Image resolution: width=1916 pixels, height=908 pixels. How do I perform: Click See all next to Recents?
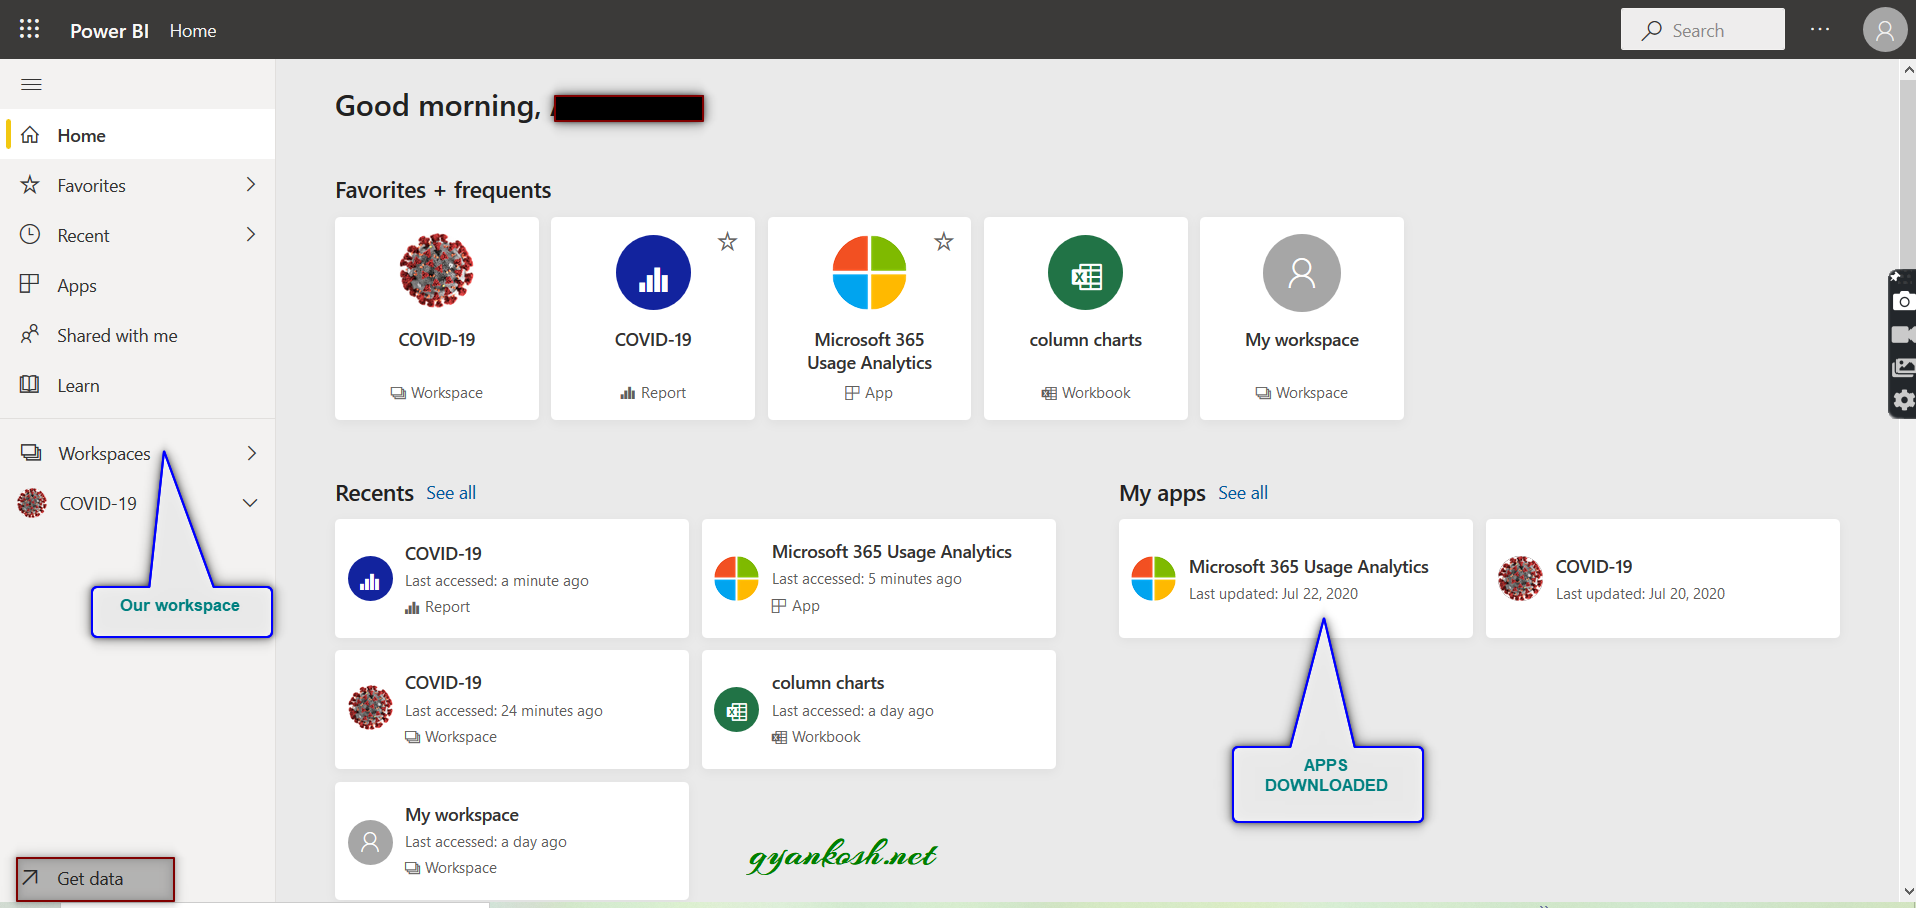[x=451, y=493]
